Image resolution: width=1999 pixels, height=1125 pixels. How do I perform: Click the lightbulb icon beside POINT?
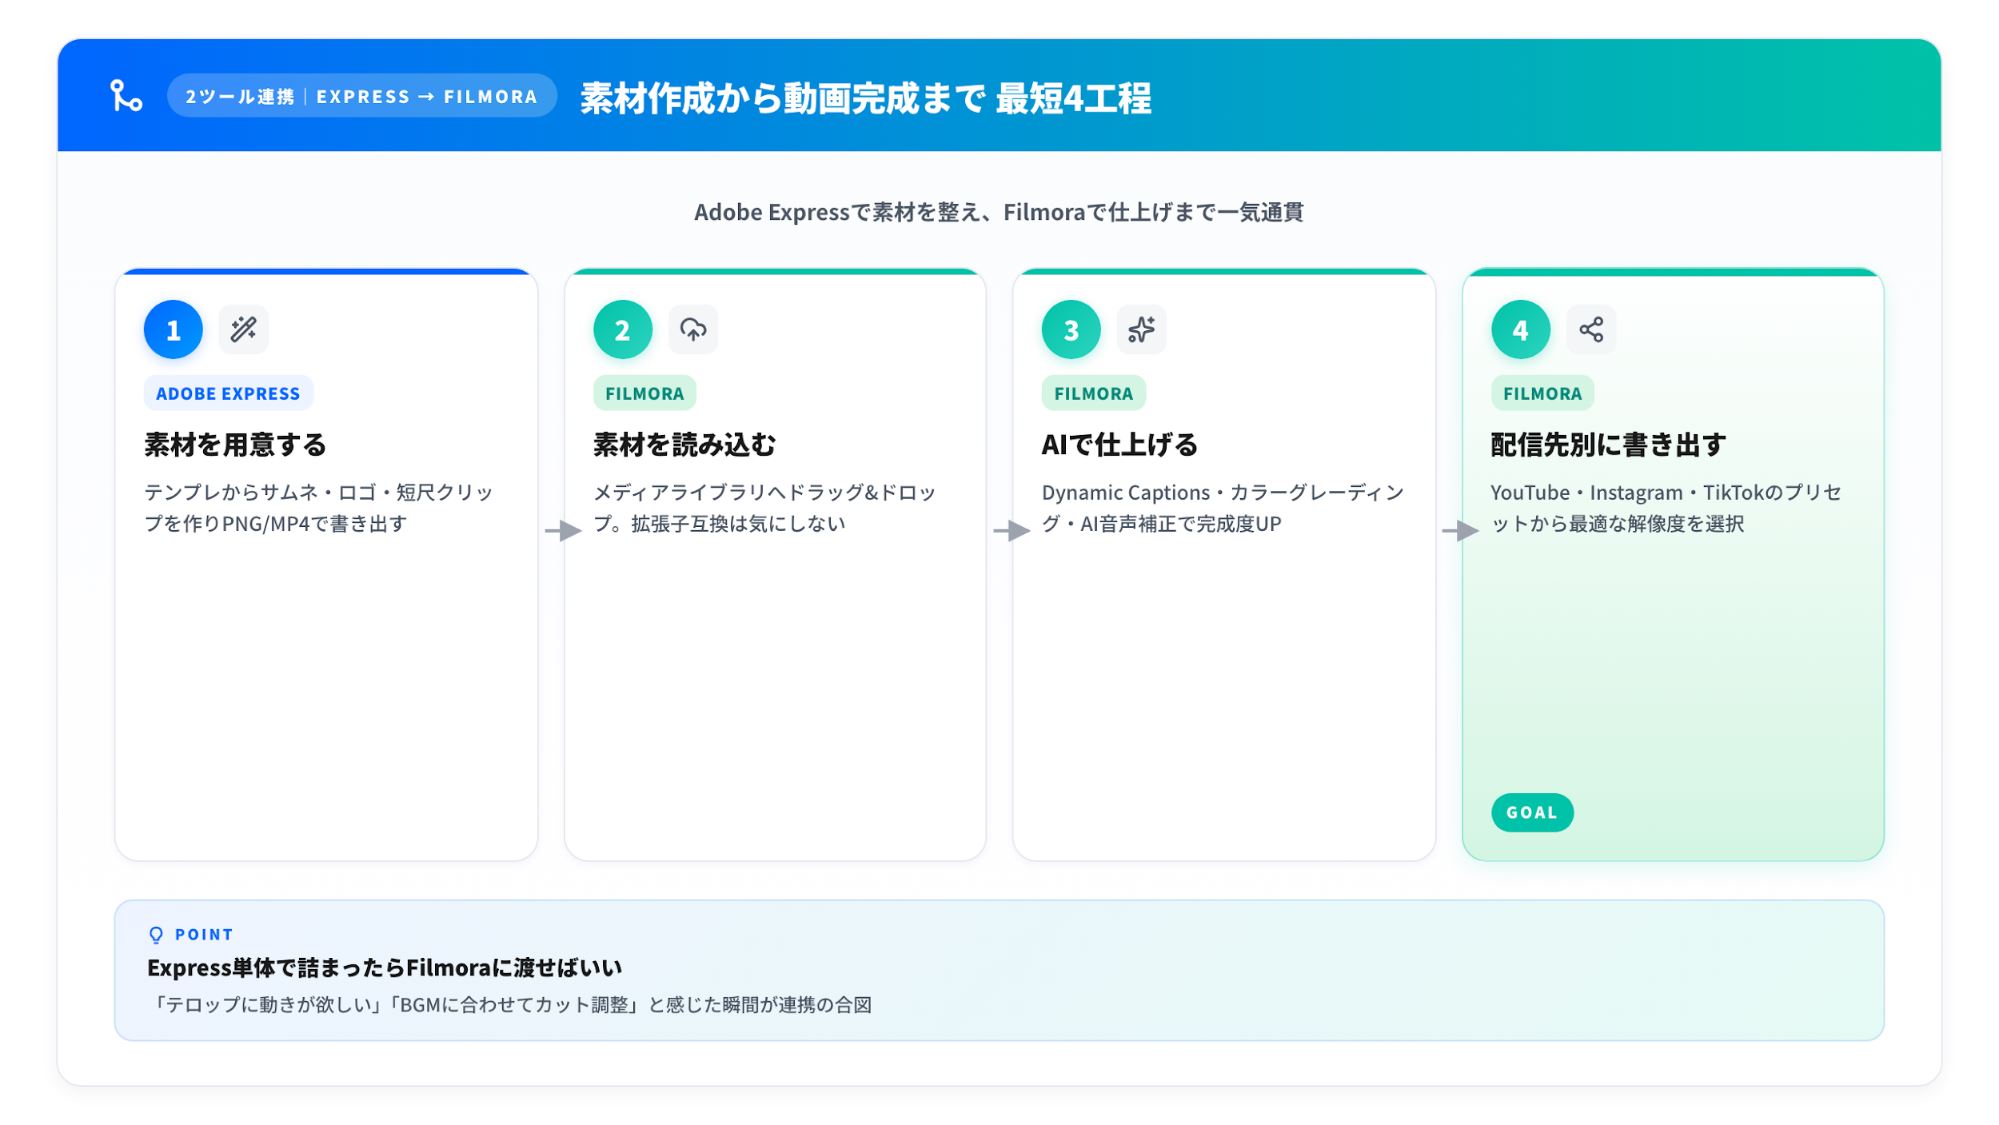point(156,934)
